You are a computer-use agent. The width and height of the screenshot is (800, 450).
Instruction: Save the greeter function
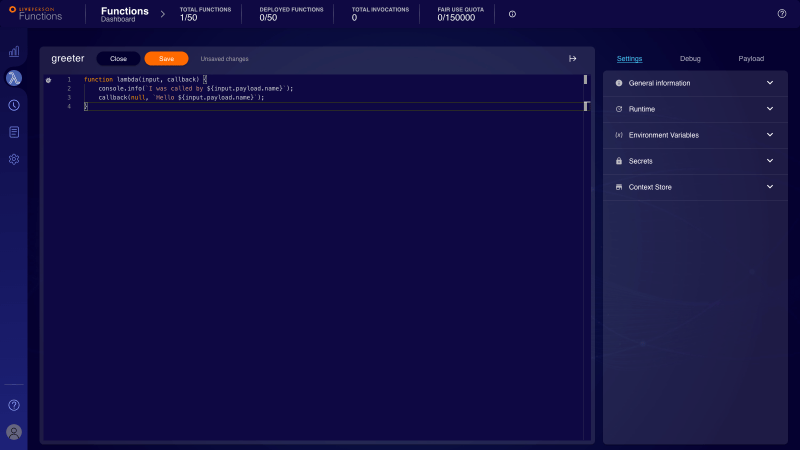[166, 59]
